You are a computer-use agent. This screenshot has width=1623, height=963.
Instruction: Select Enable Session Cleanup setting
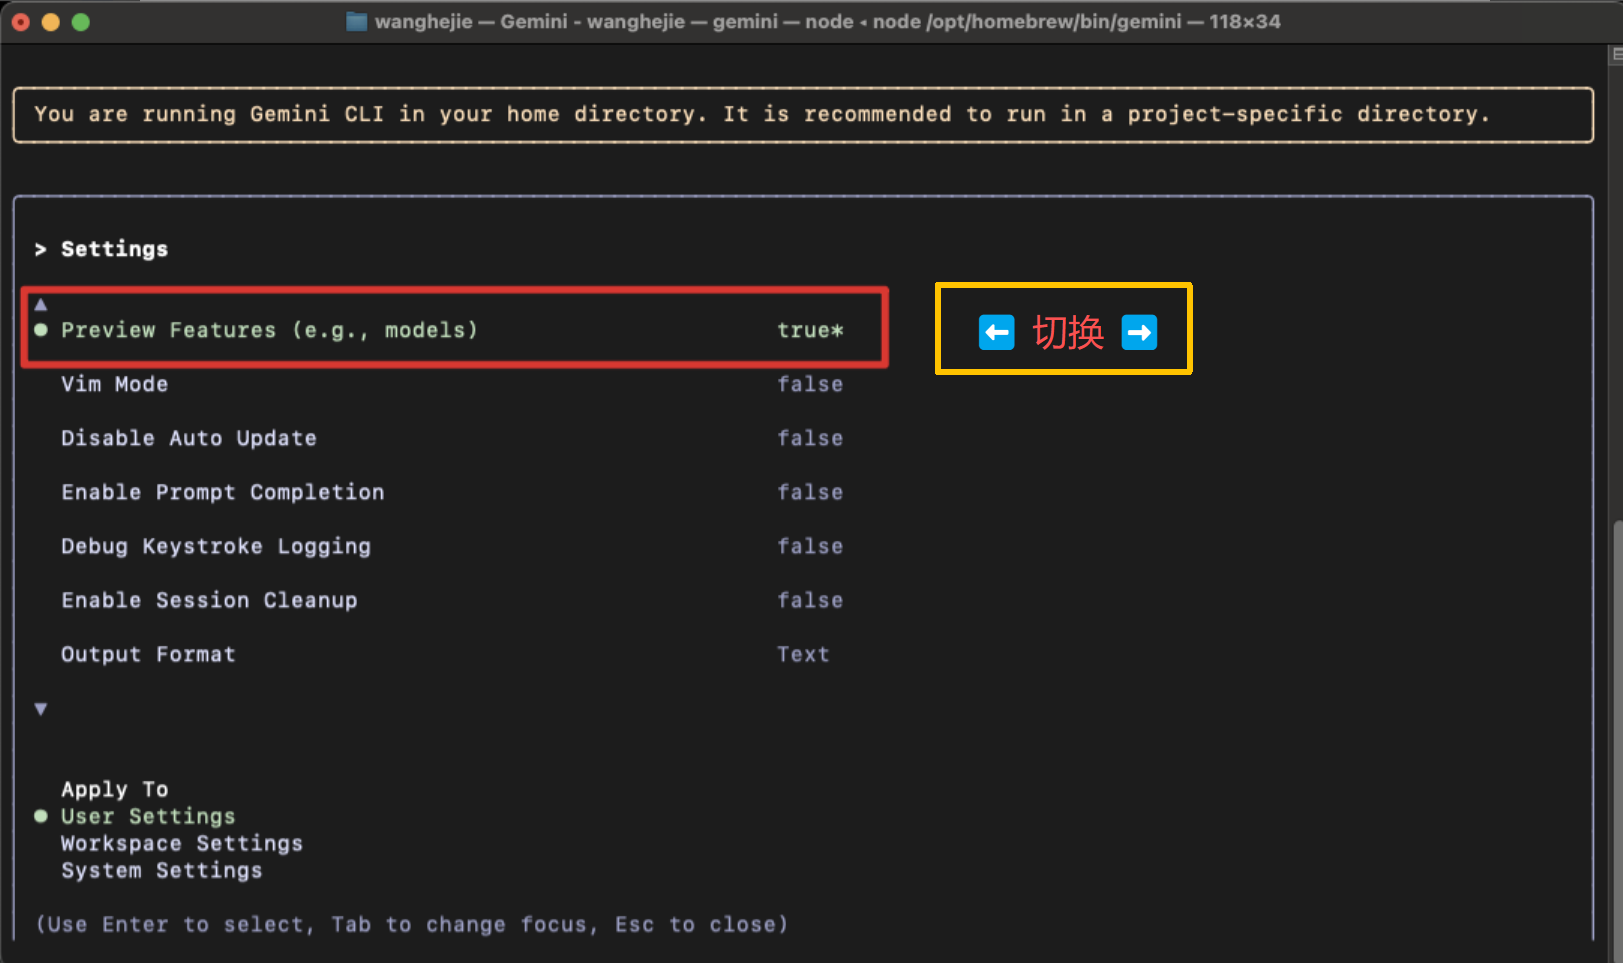click(x=209, y=600)
